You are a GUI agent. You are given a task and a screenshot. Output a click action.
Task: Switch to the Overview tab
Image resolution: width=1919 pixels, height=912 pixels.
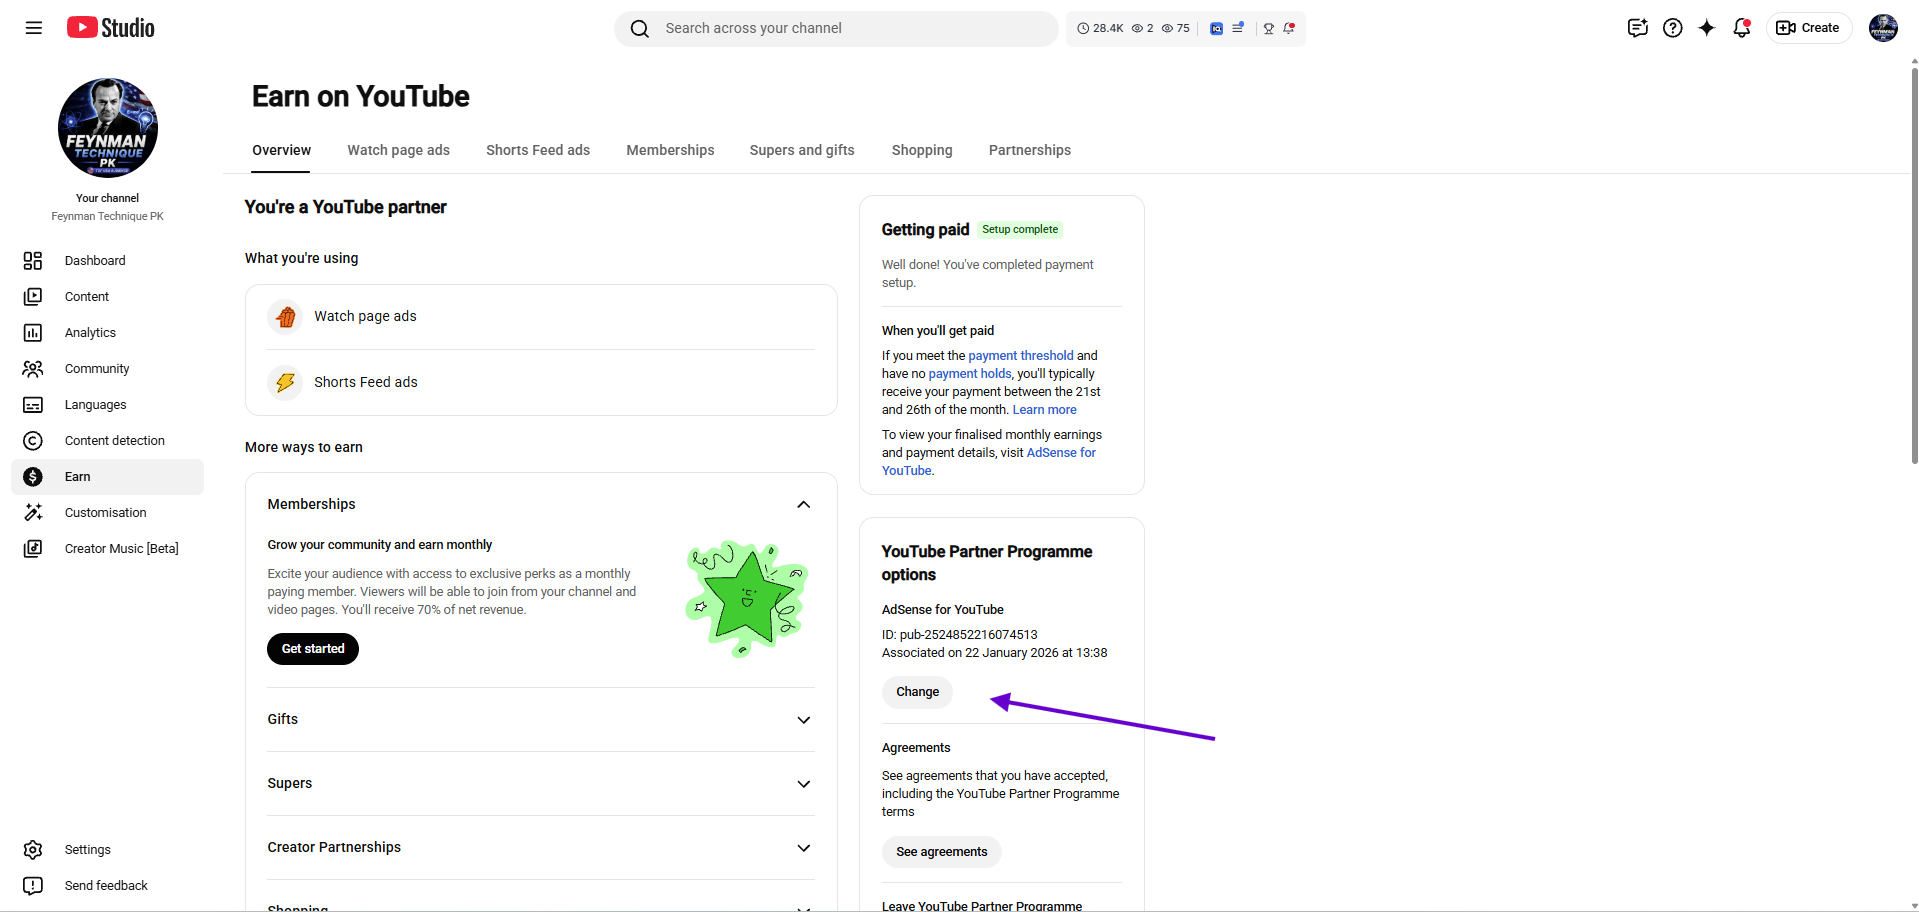pos(282,150)
